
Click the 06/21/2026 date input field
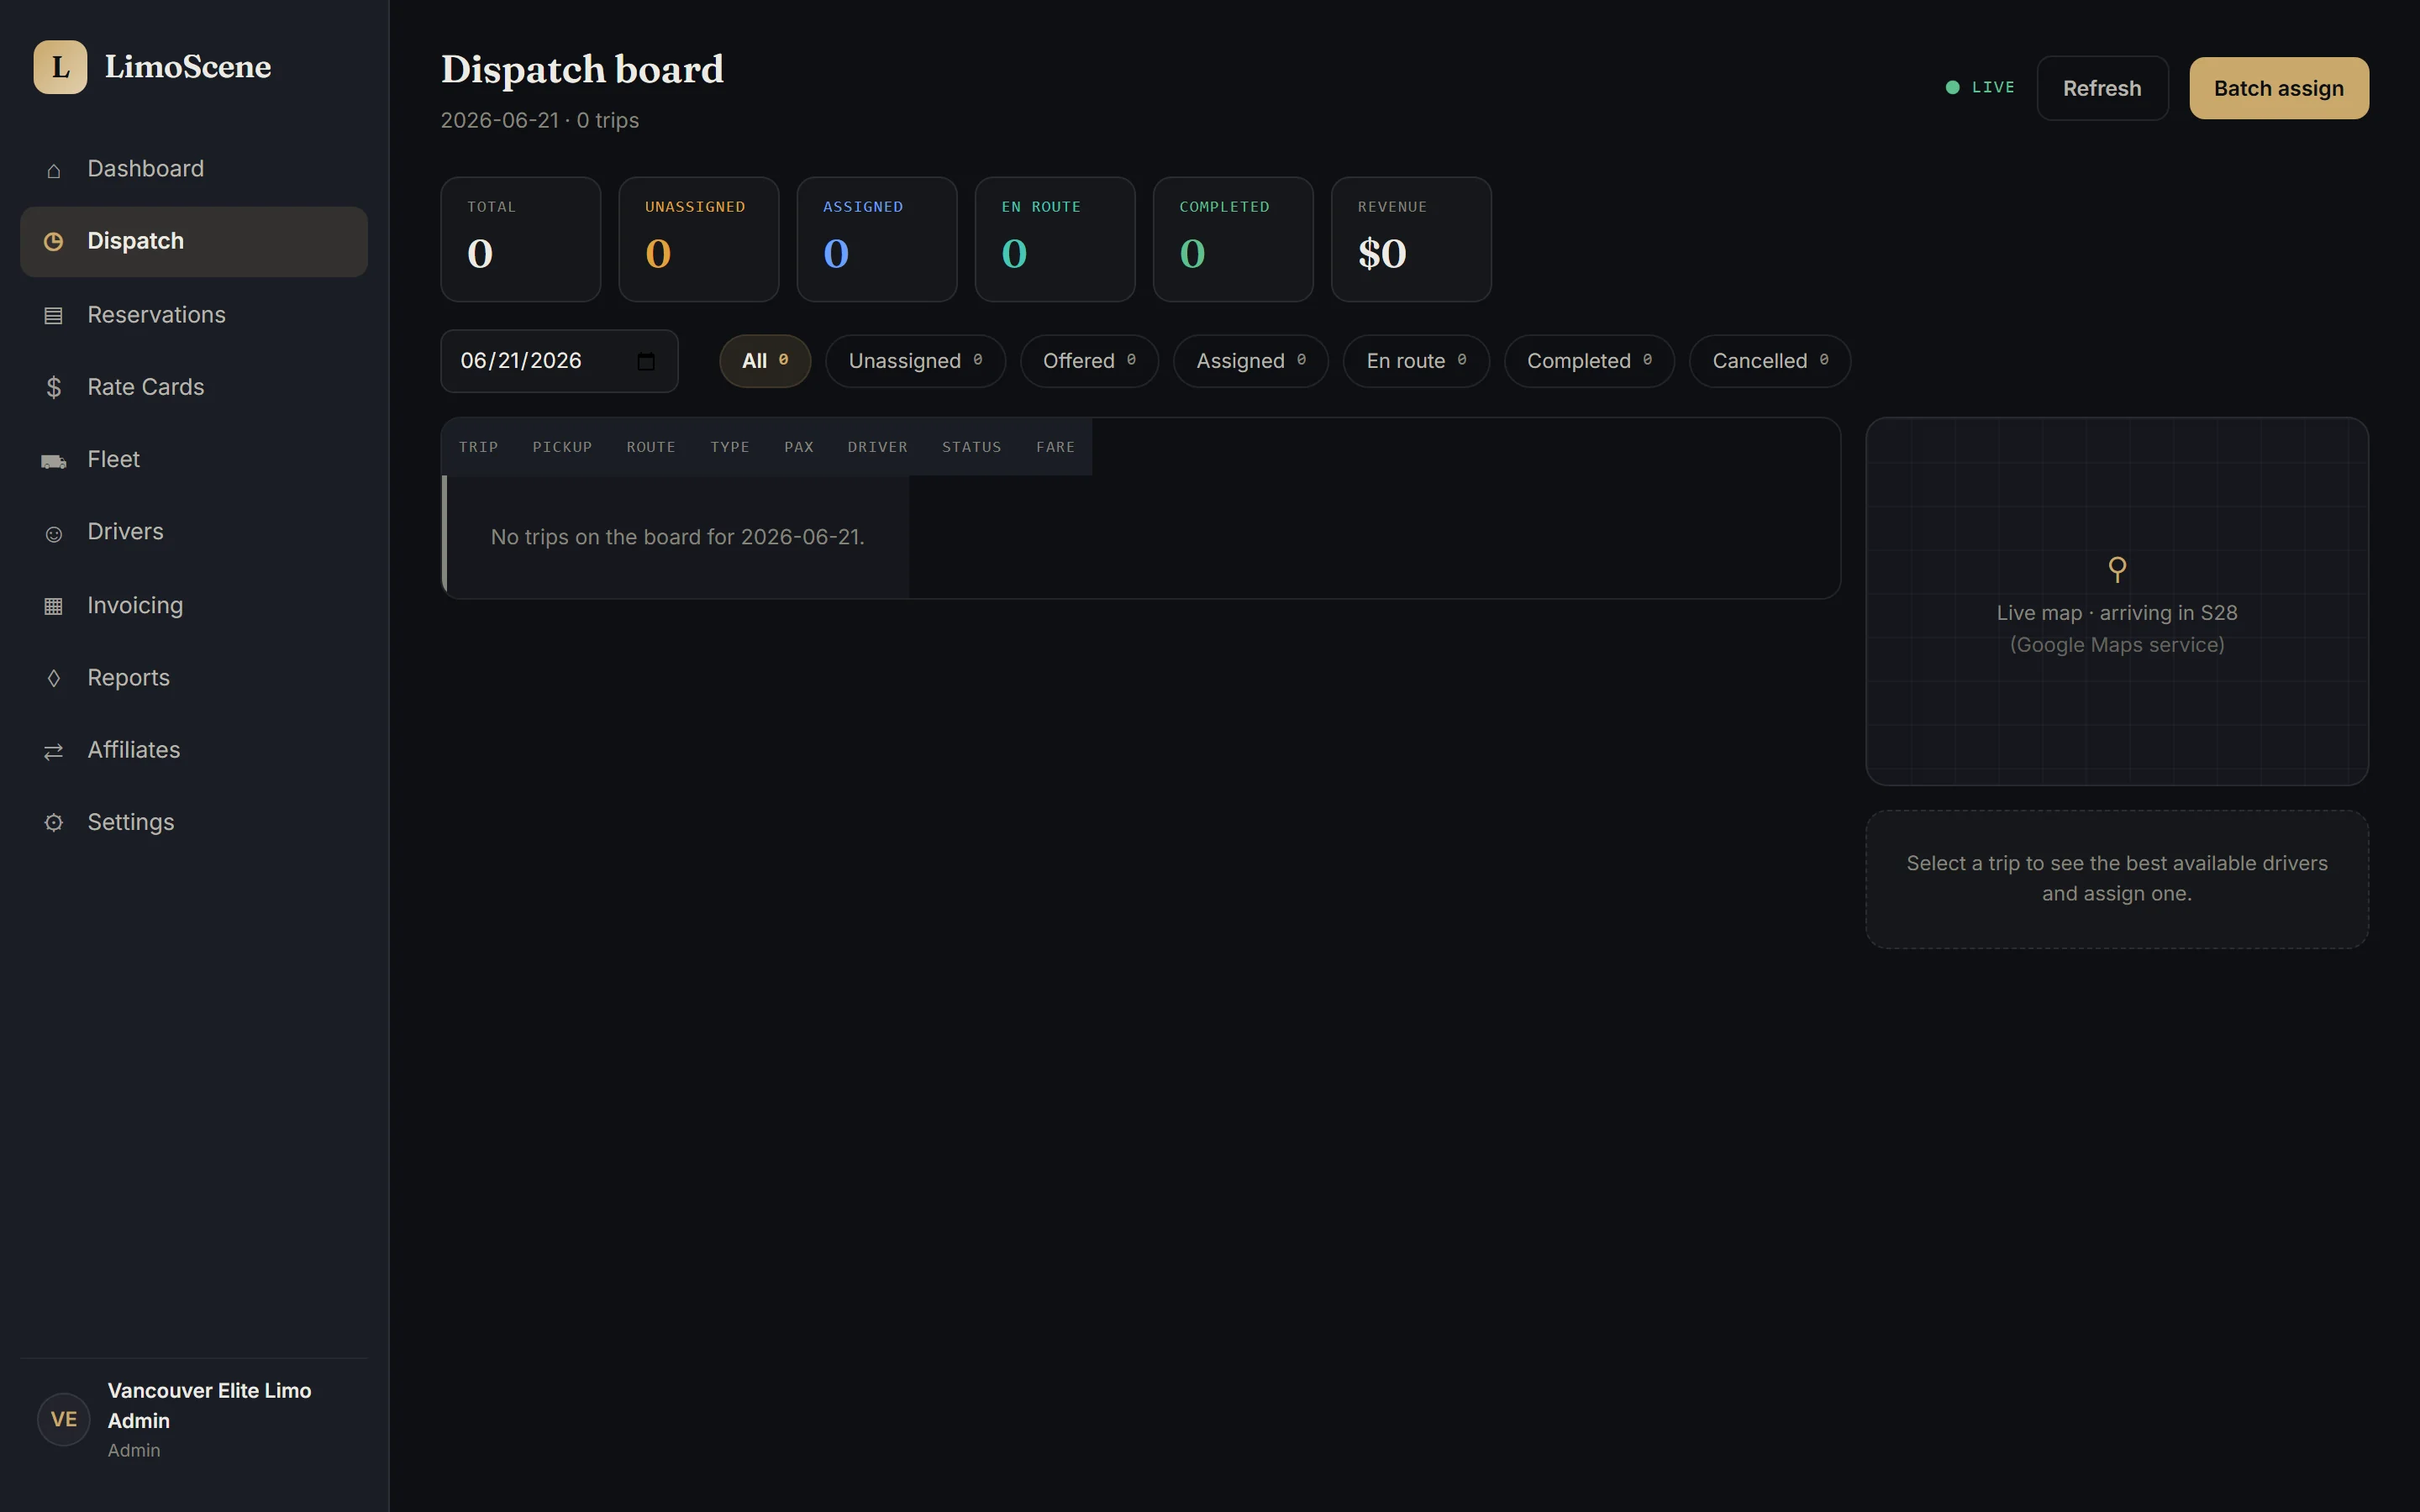tap(559, 361)
